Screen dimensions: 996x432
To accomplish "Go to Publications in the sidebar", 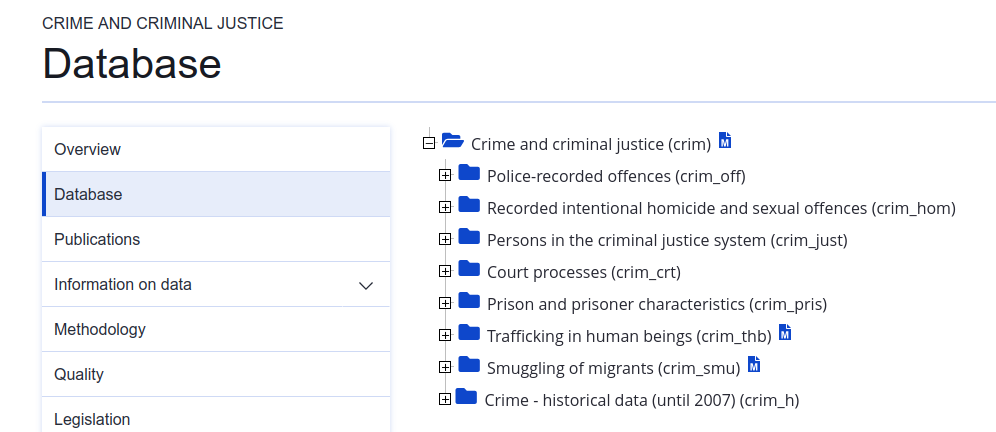I will (216, 240).
